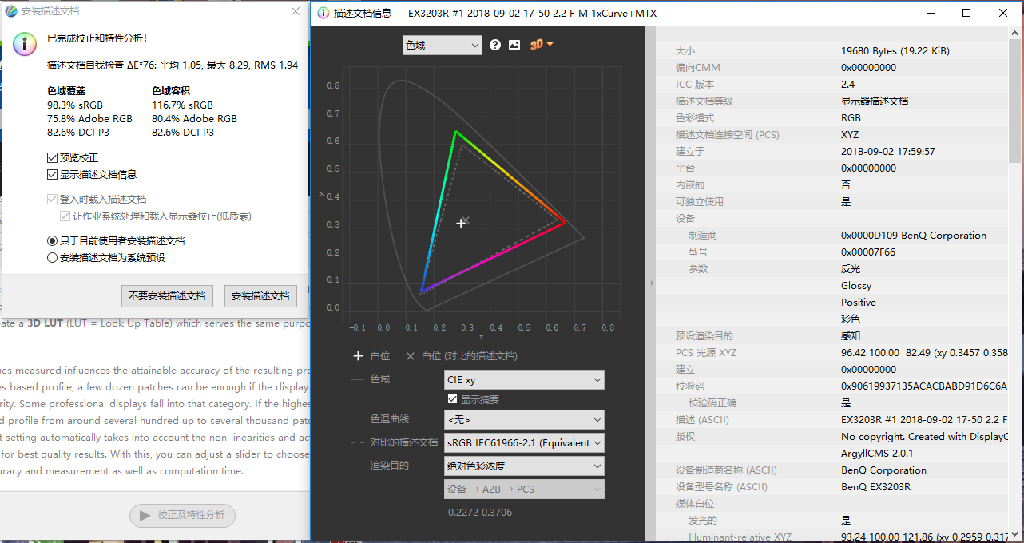Open the sRGB IEC61966-2.1 comparison profile dropdown
This screenshot has width=1024, height=543.
tap(524, 442)
